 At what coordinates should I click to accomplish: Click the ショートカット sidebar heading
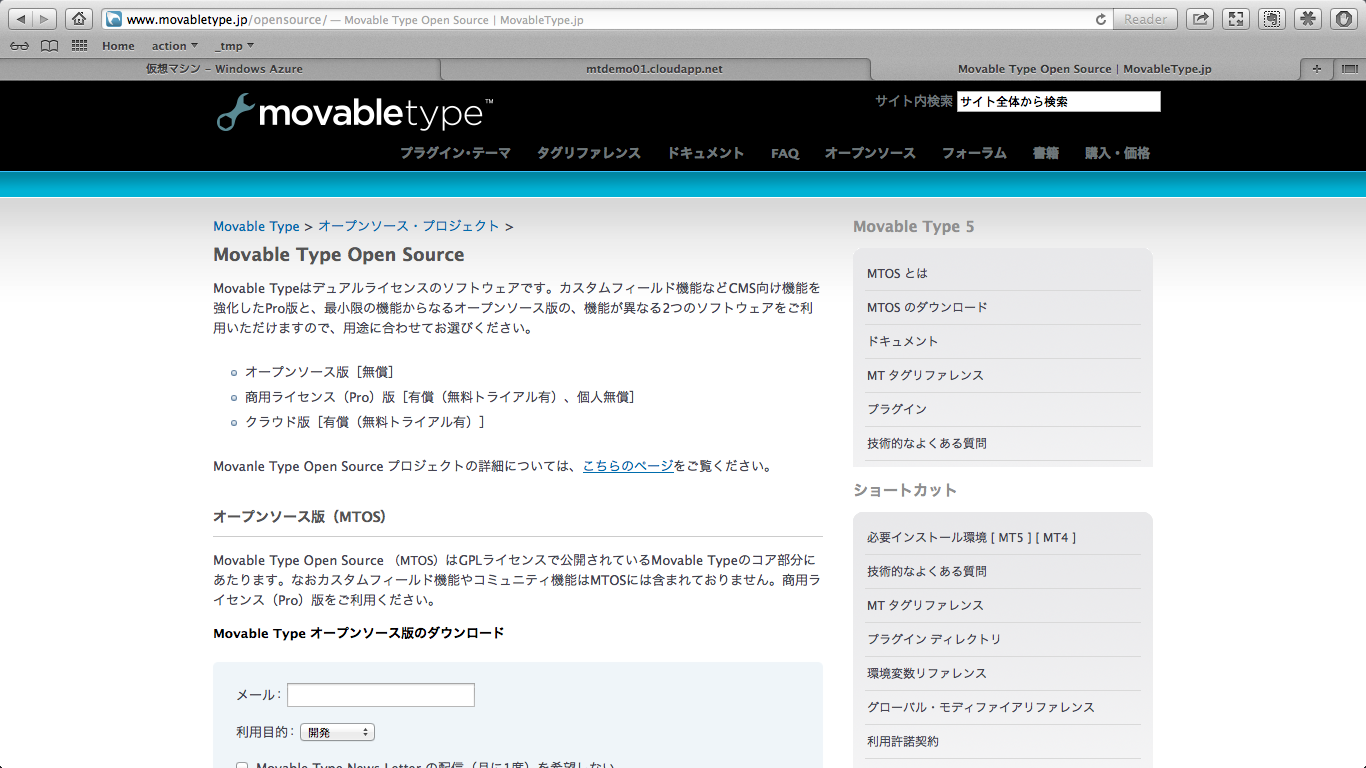point(905,490)
